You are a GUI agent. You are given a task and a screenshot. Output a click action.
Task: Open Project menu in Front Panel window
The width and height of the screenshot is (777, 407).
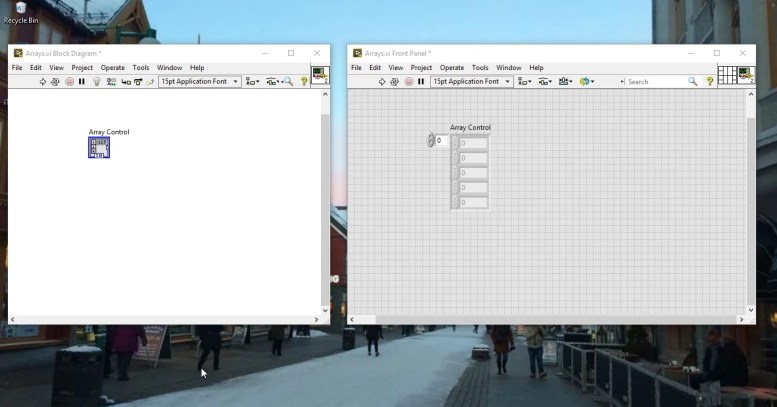421,67
